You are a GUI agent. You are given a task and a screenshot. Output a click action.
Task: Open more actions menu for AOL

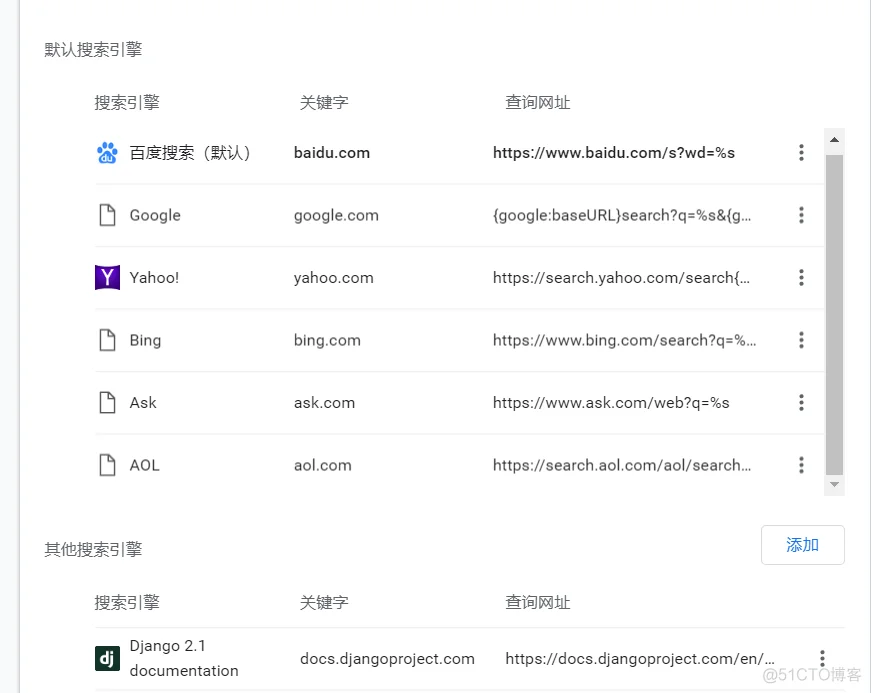pyautogui.click(x=801, y=465)
